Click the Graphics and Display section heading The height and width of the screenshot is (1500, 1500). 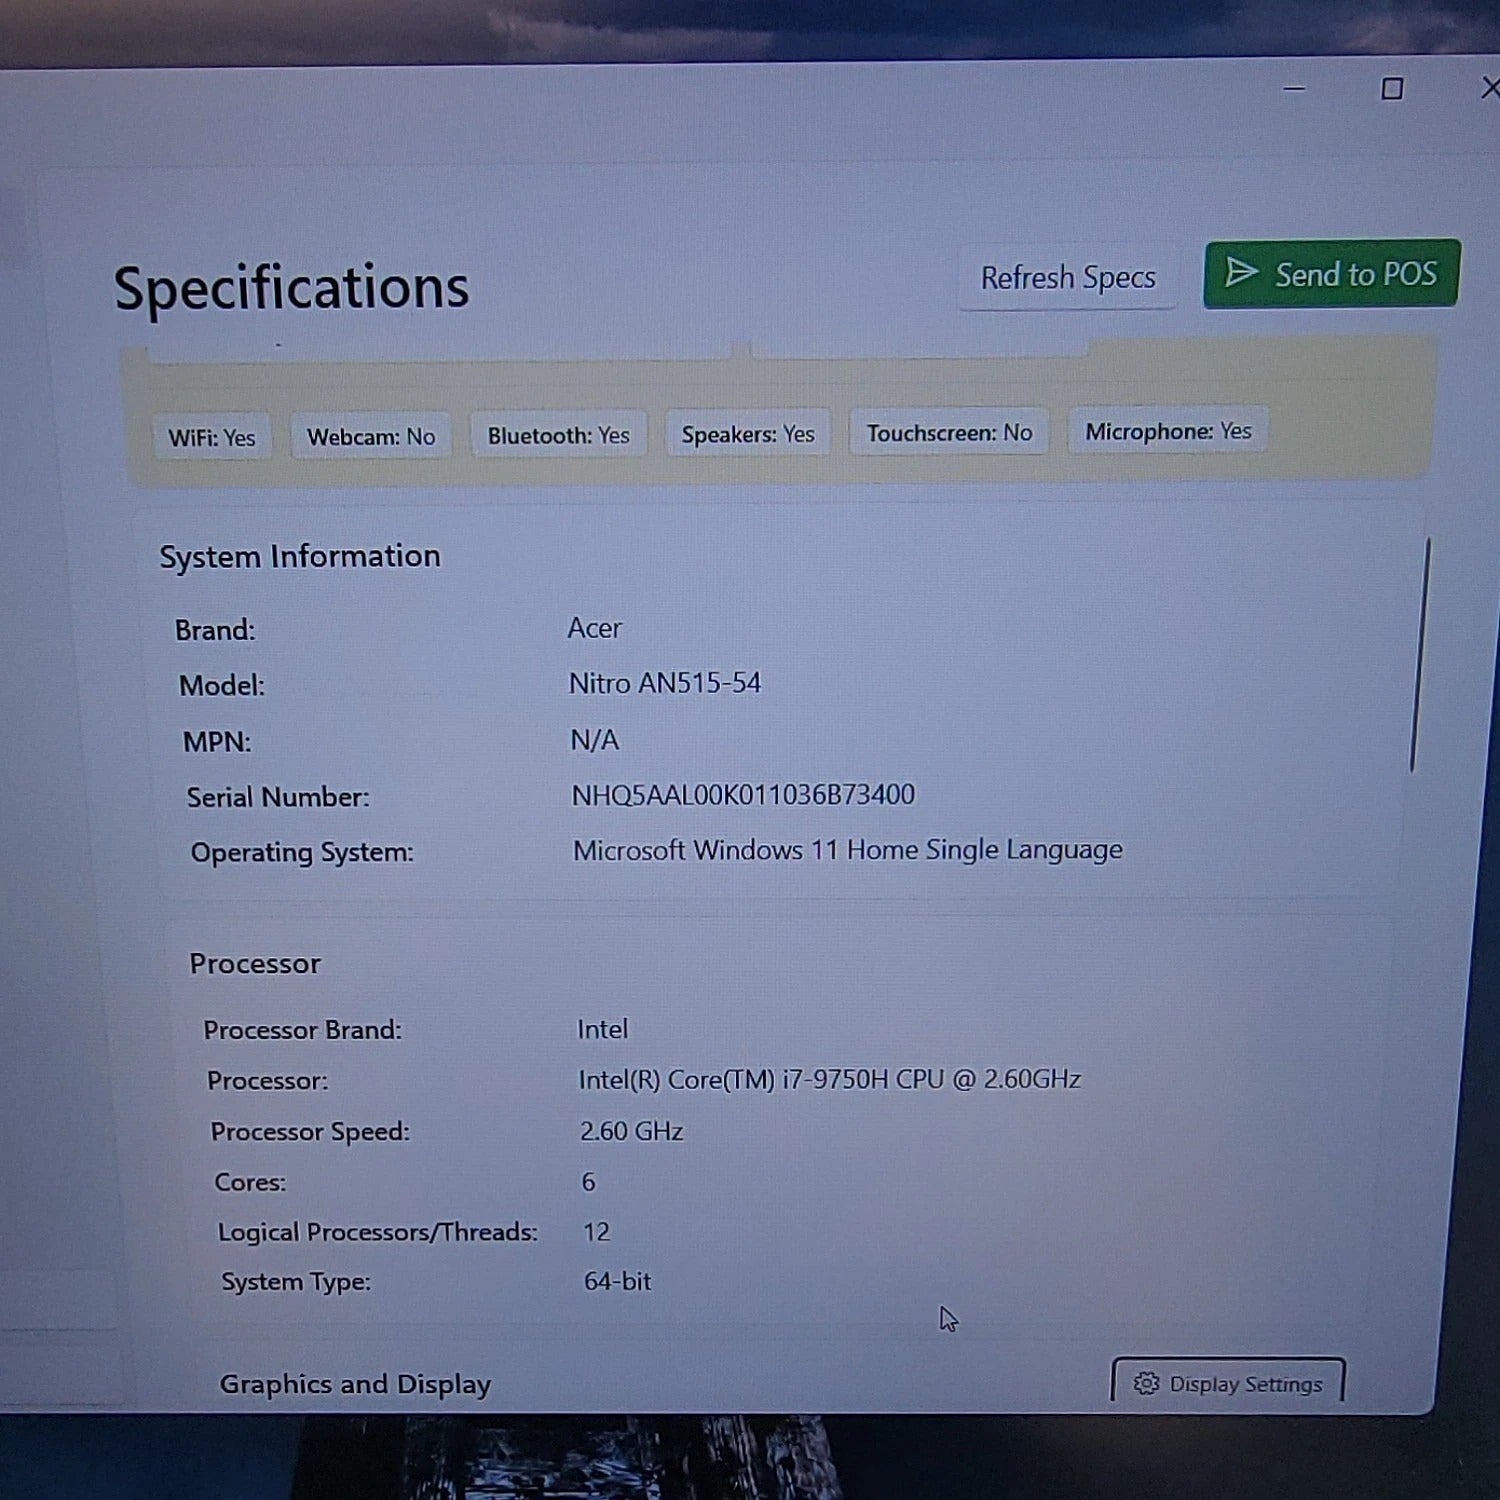355,1384
